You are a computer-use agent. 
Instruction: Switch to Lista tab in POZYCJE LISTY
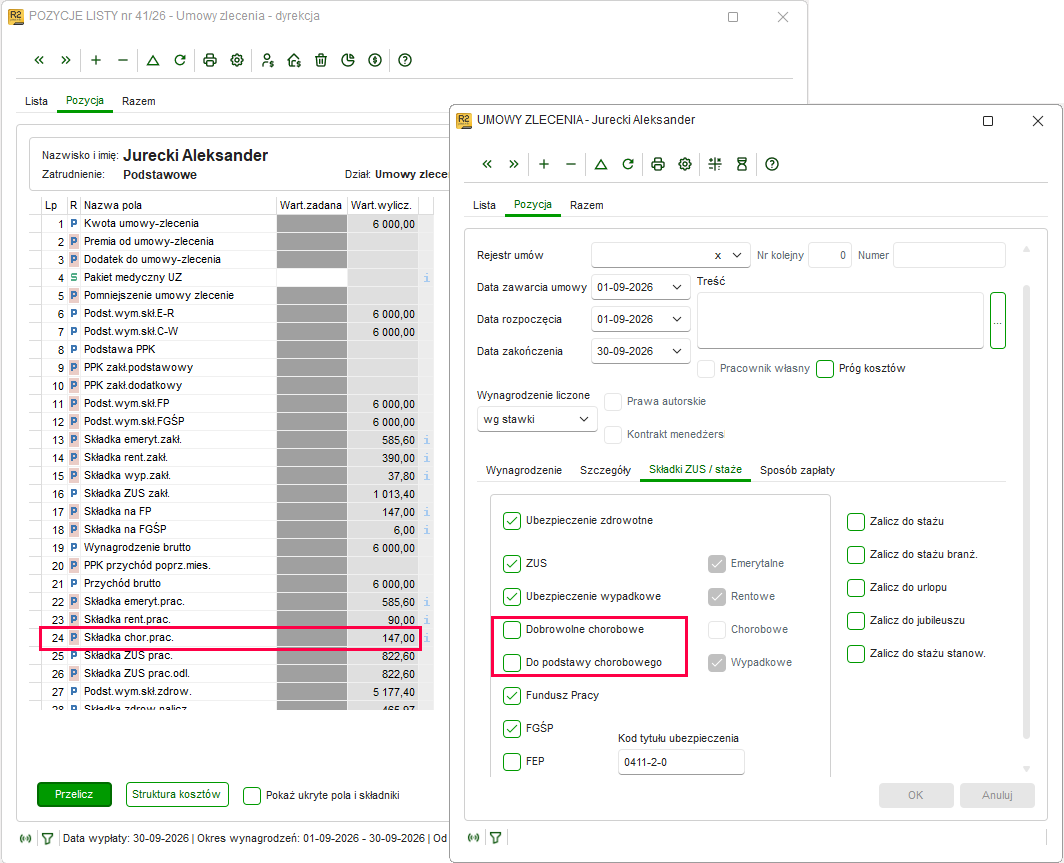[x=37, y=101]
